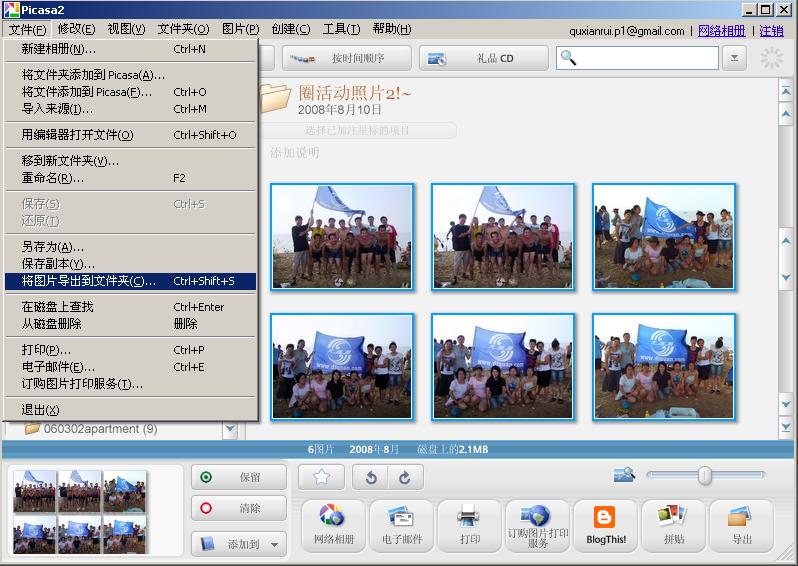Click 添加说明 to add description
Screen dimensions: 798x566
coord(295,153)
